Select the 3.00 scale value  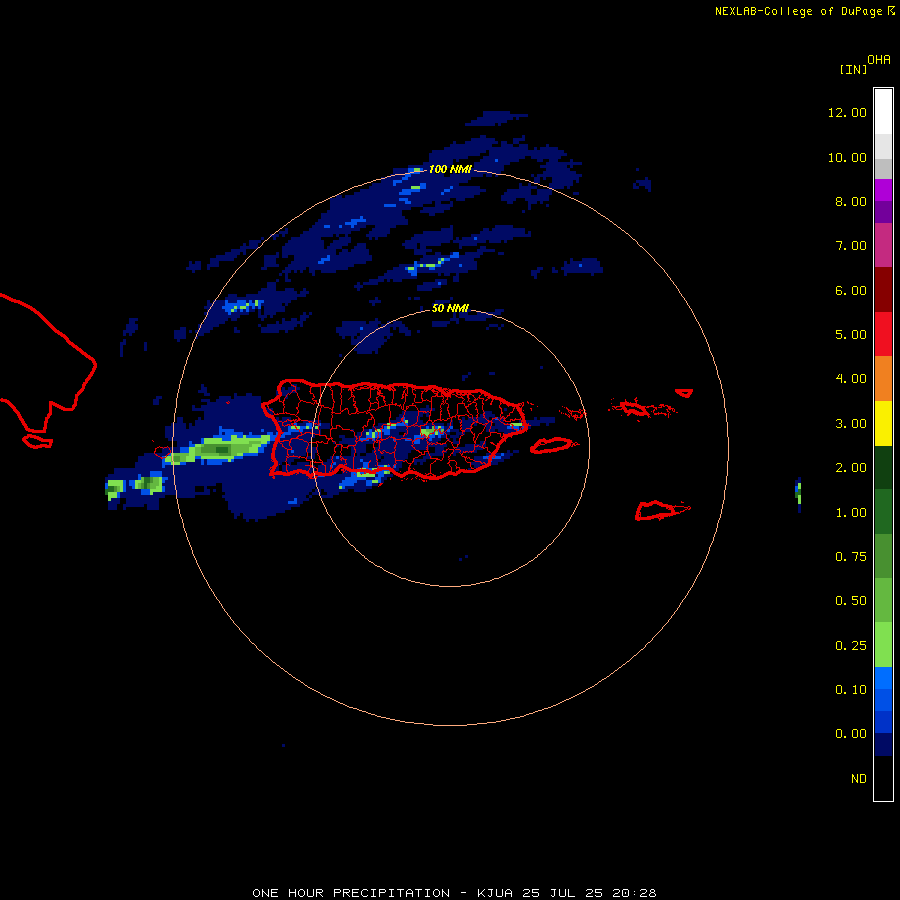coord(851,424)
